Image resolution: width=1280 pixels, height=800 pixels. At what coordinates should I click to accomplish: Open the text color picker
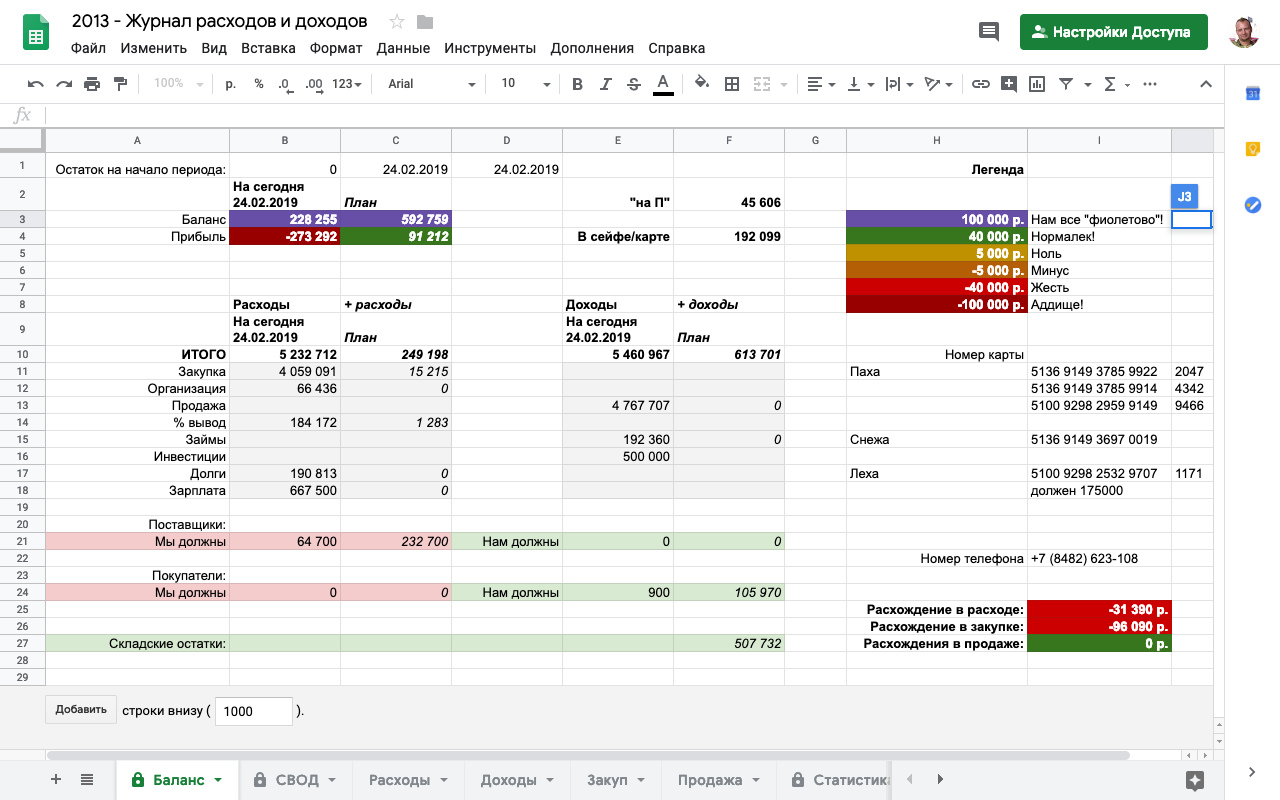662,84
